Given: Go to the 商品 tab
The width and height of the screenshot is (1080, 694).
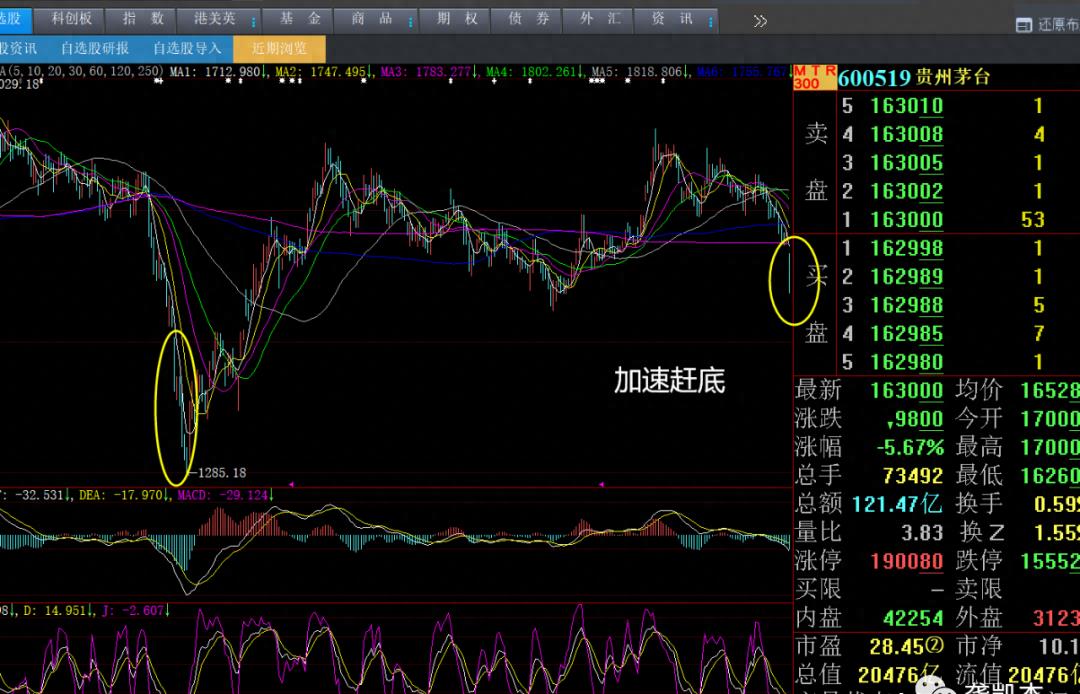Looking at the screenshot, I should (371, 19).
